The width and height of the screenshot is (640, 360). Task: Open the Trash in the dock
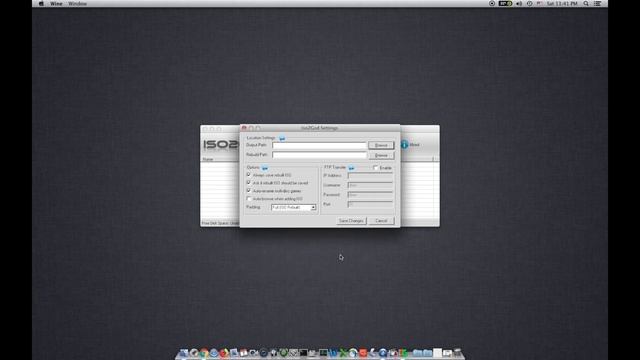point(457,353)
